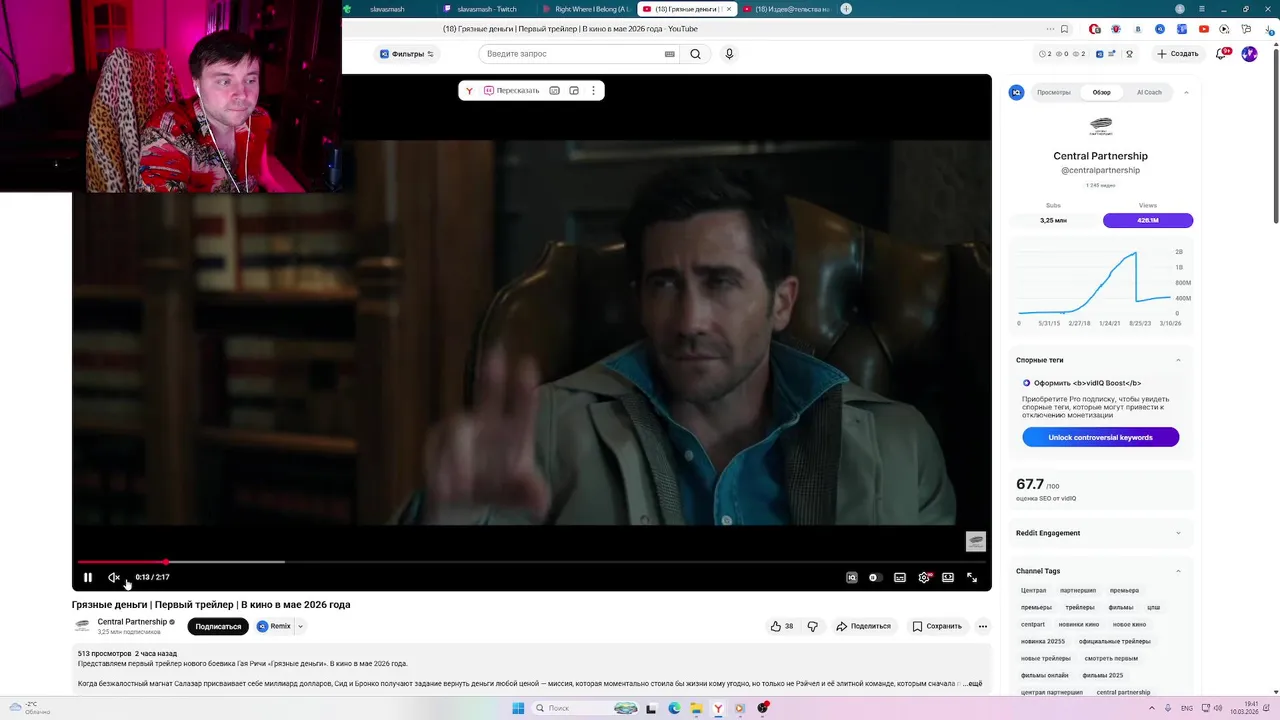Screen dimensions: 1280x720
Task: Click the трейлеры channel tag
Action: tap(1080, 607)
